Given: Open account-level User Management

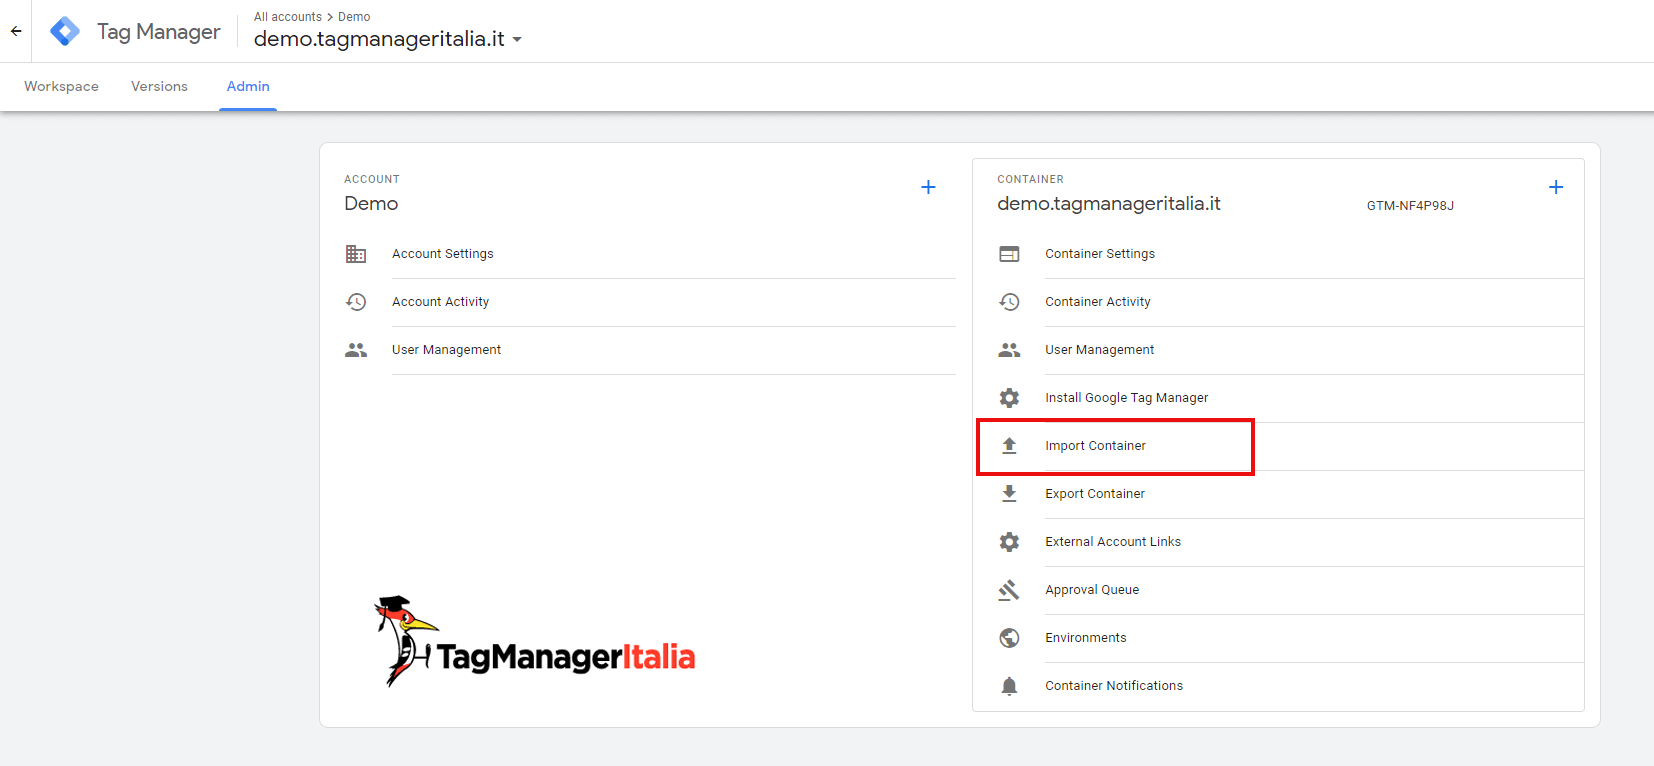Looking at the screenshot, I should (x=446, y=350).
